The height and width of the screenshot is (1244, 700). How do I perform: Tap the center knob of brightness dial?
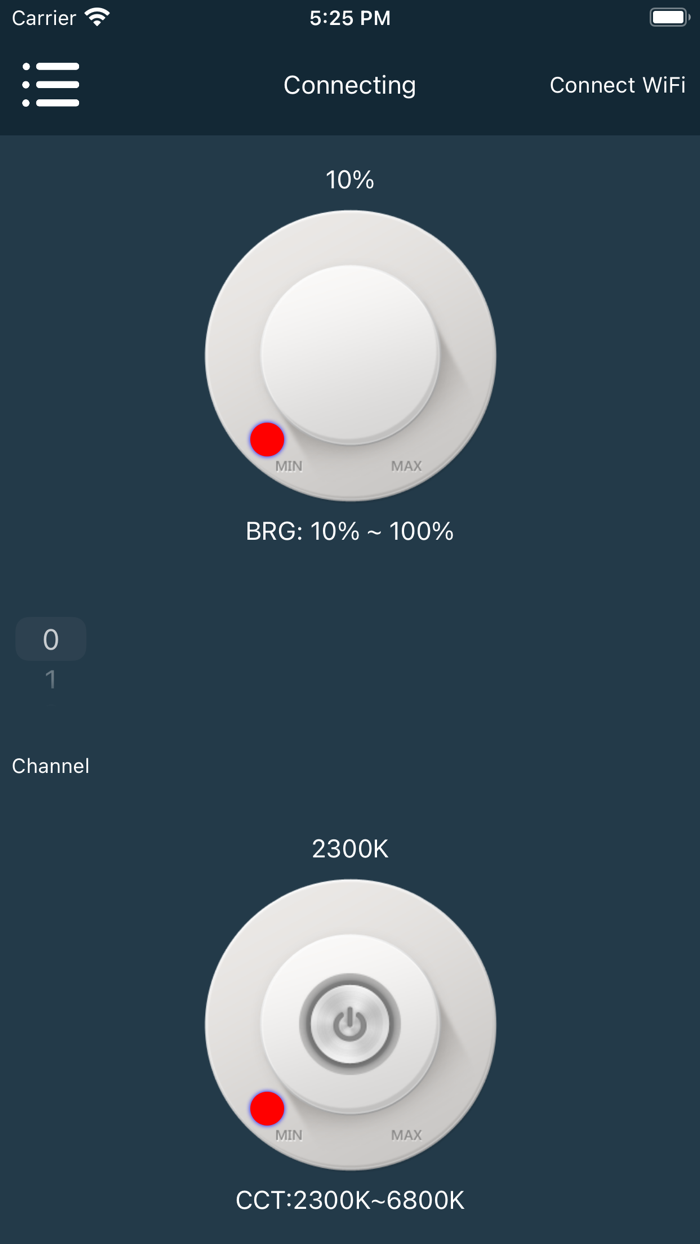coord(350,353)
